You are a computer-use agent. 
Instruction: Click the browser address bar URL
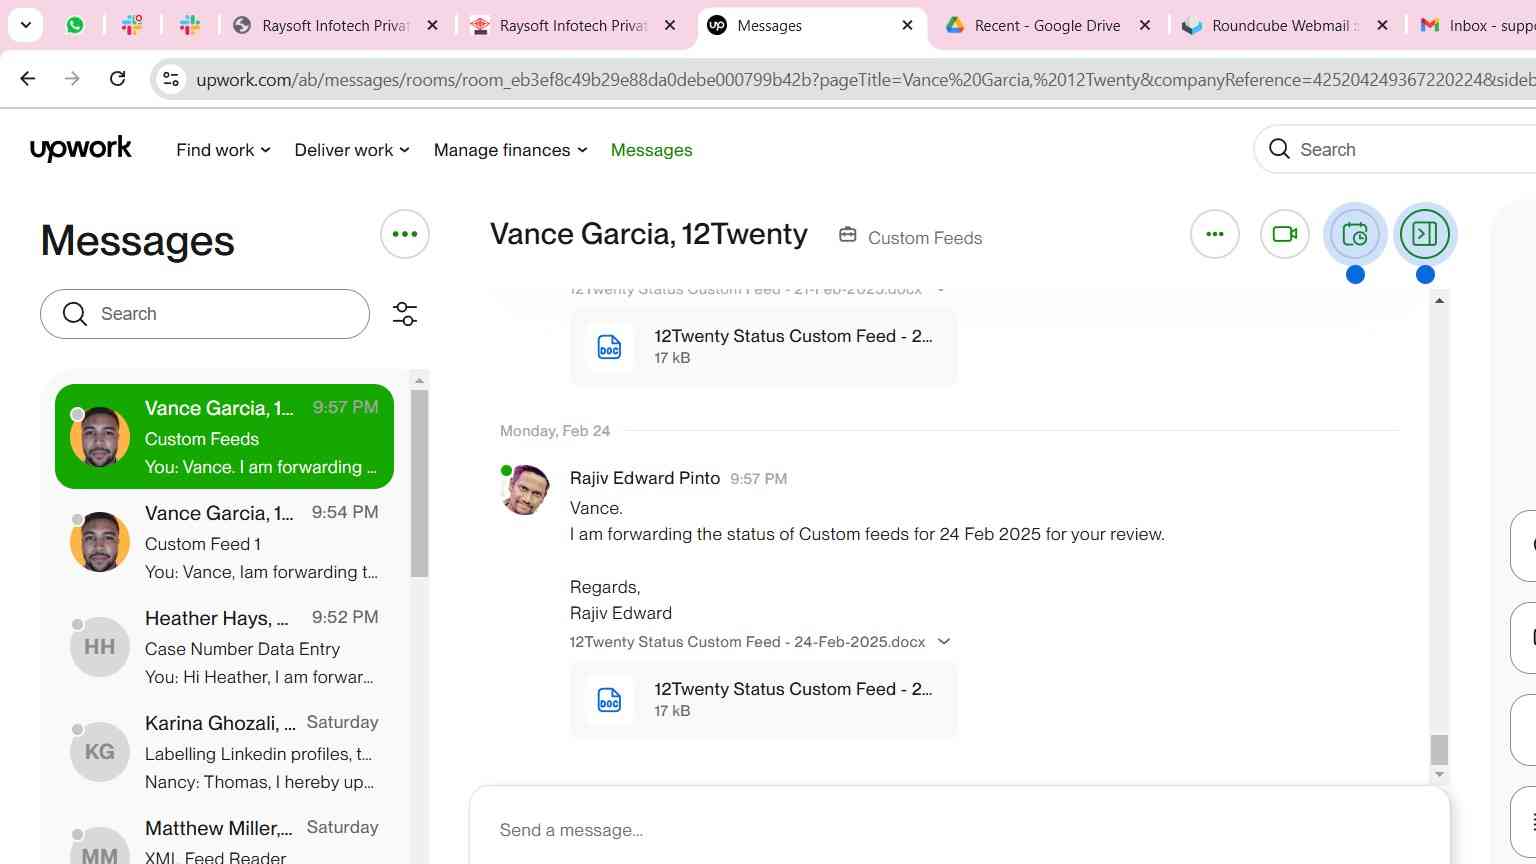click(864, 80)
